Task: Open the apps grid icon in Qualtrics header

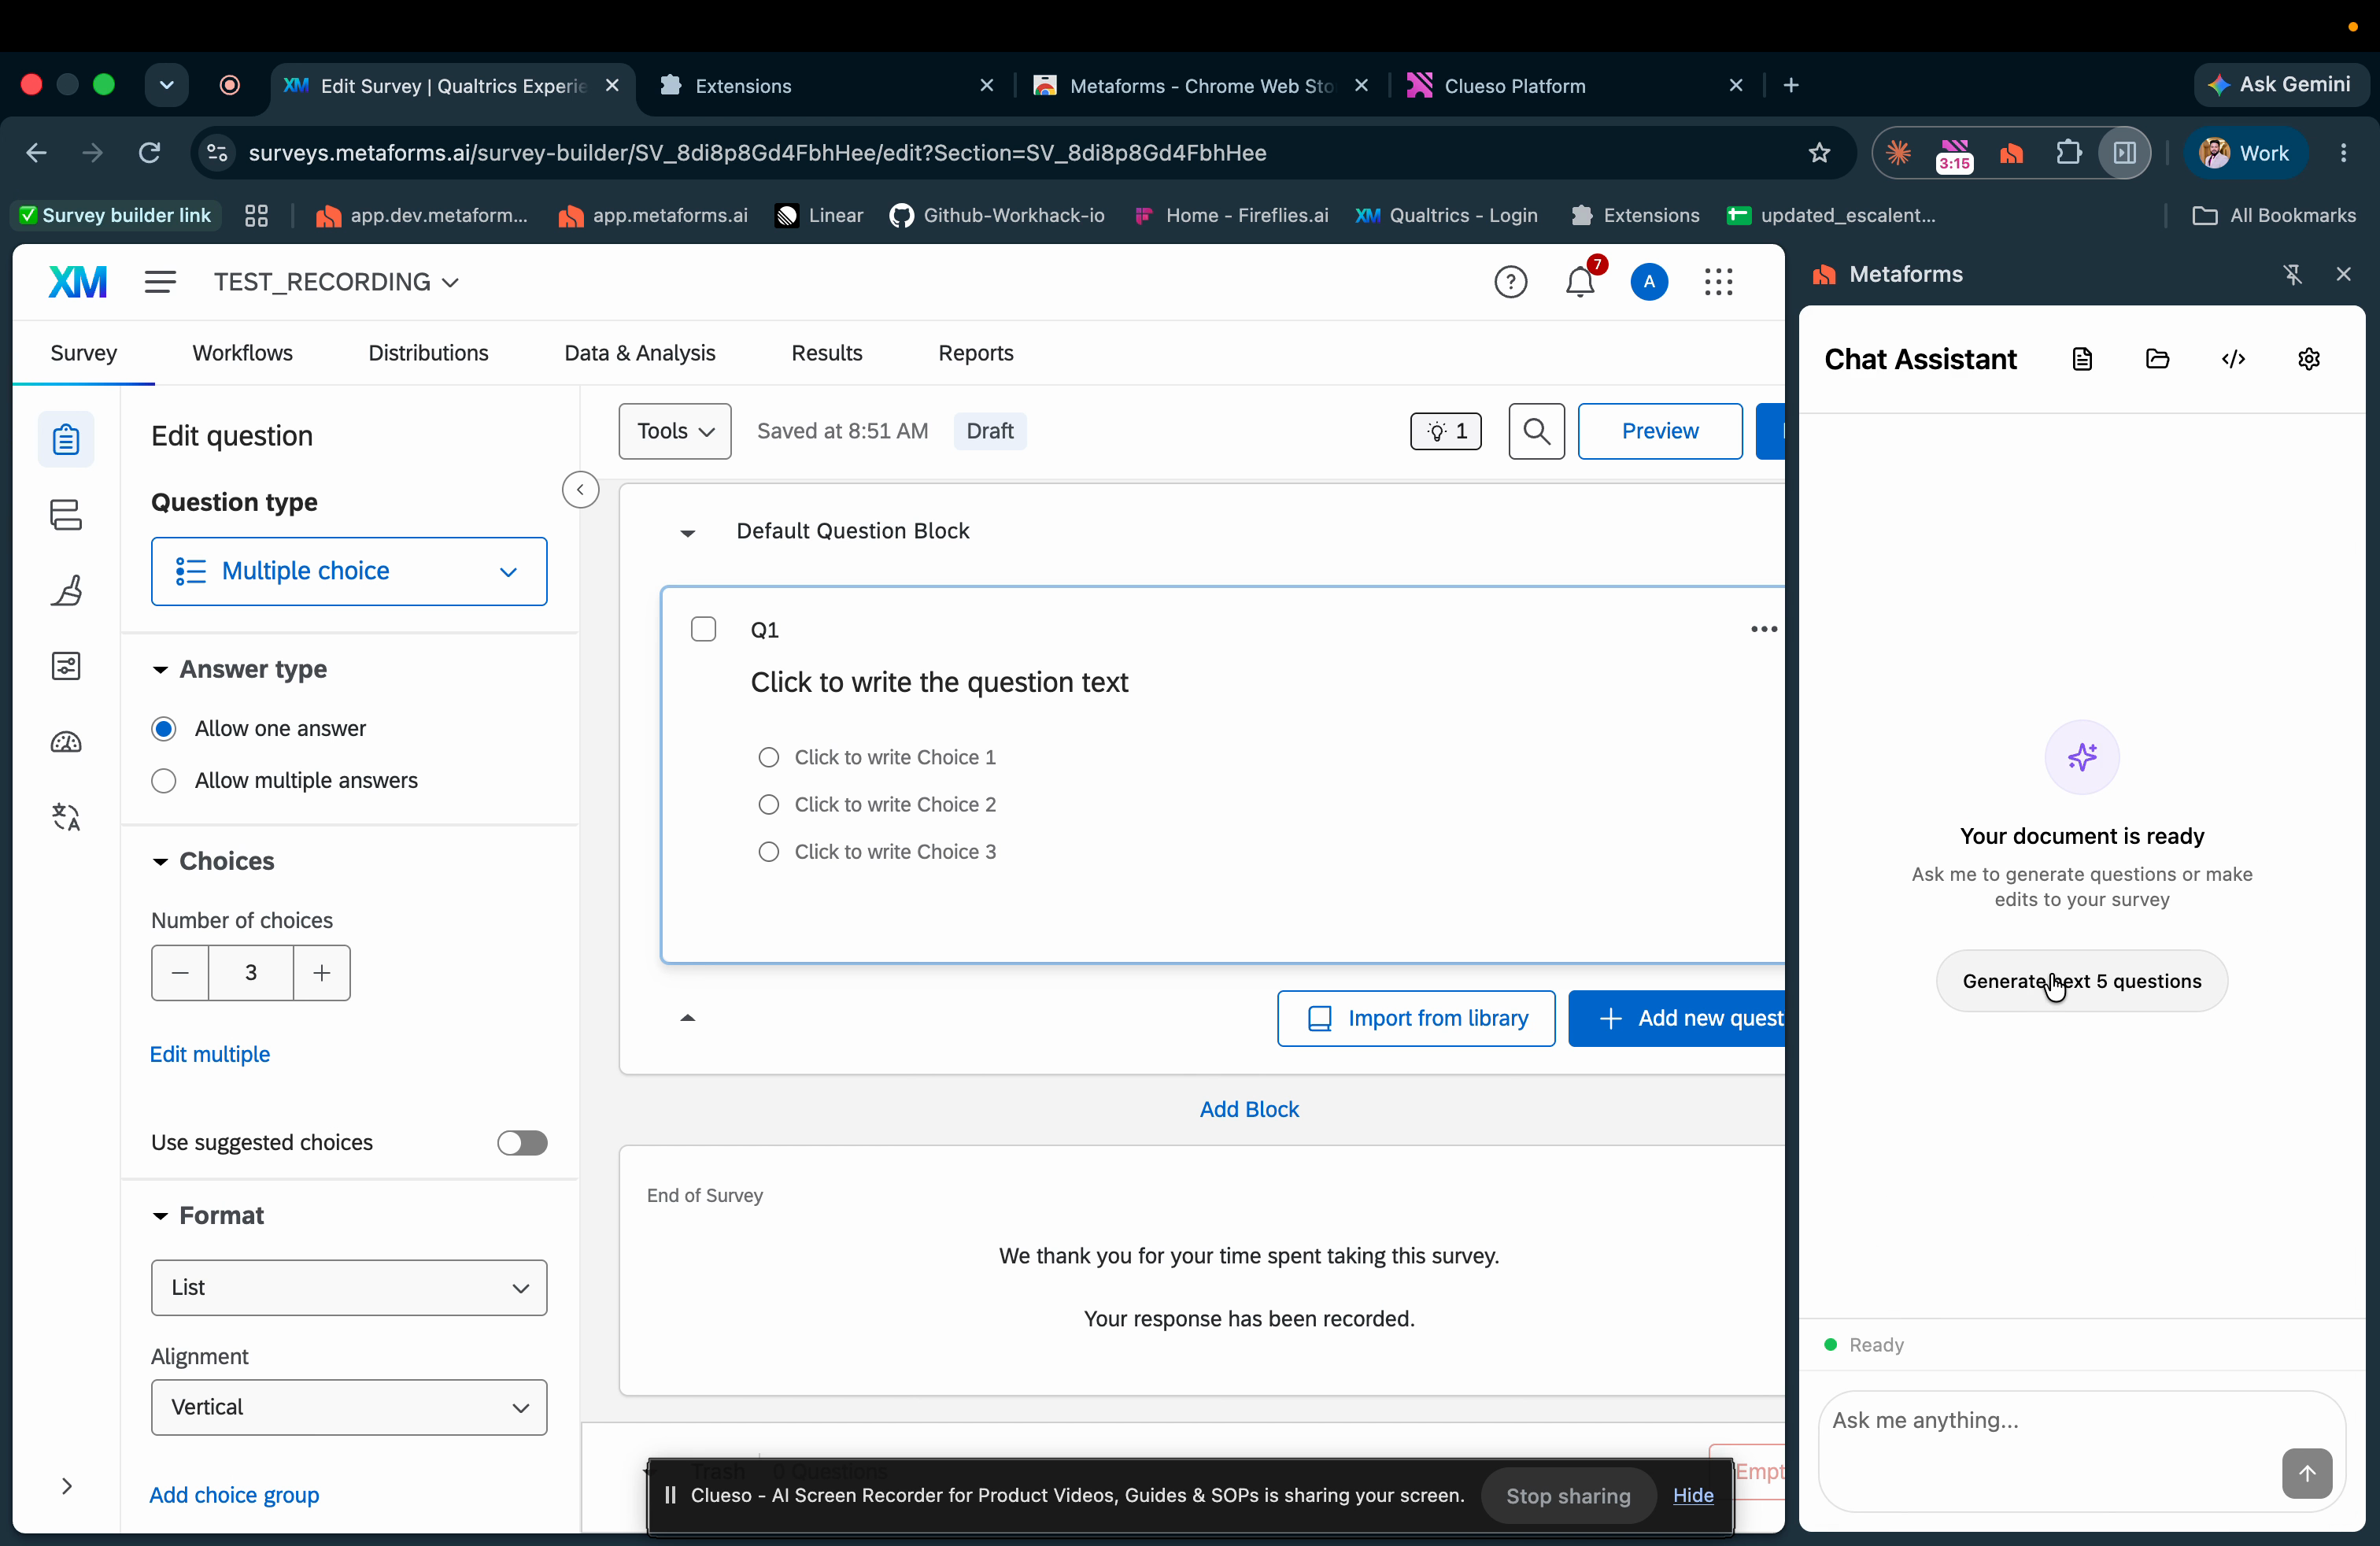Action: pos(1718,282)
